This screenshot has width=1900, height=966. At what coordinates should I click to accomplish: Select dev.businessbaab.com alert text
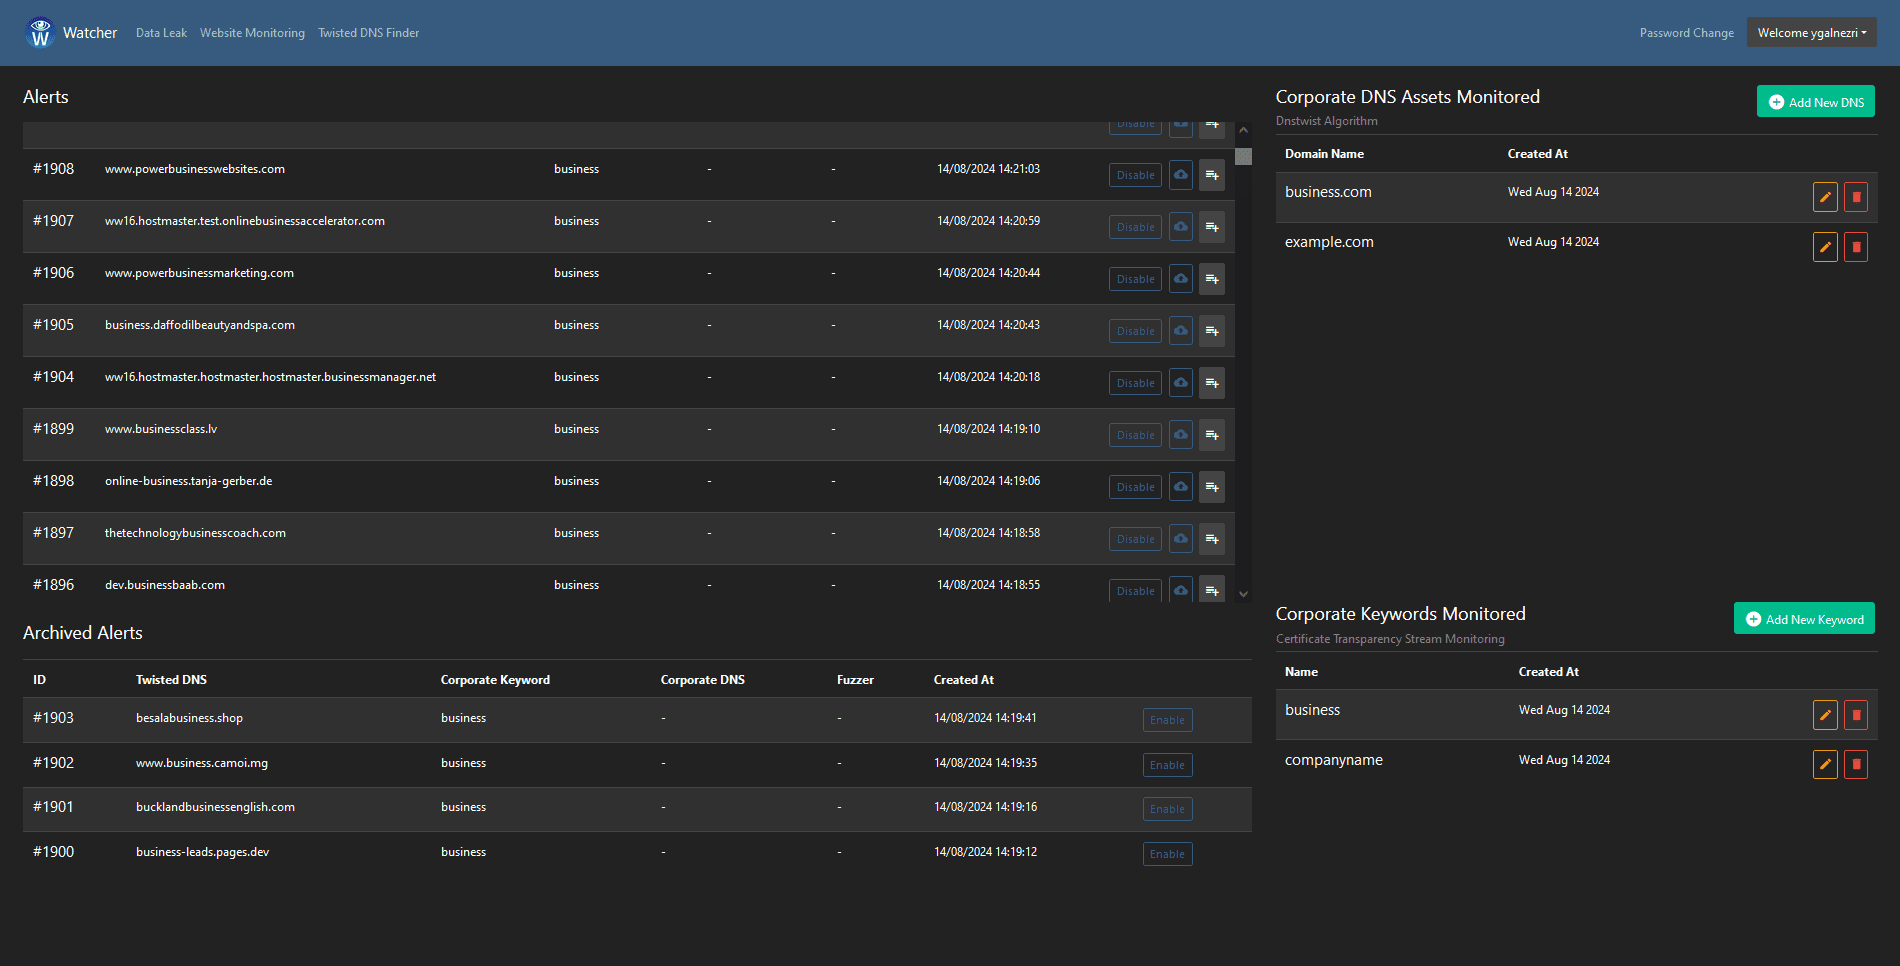165,585
